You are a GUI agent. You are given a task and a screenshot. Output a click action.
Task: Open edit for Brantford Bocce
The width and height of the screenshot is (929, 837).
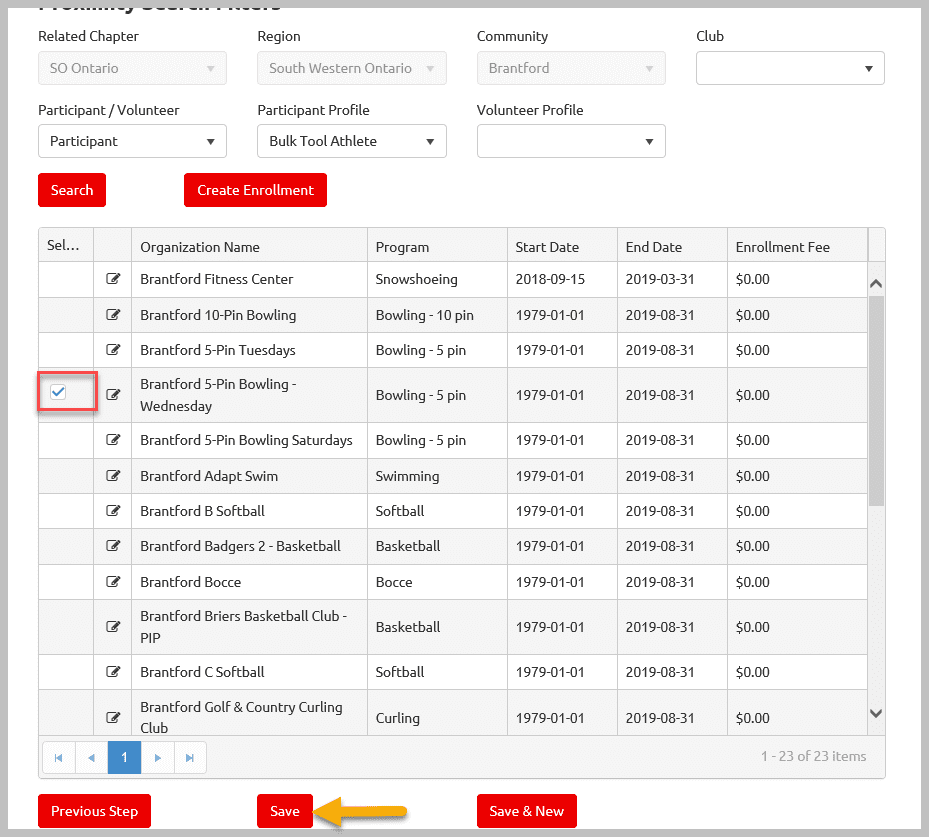click(x=113, y=582)
